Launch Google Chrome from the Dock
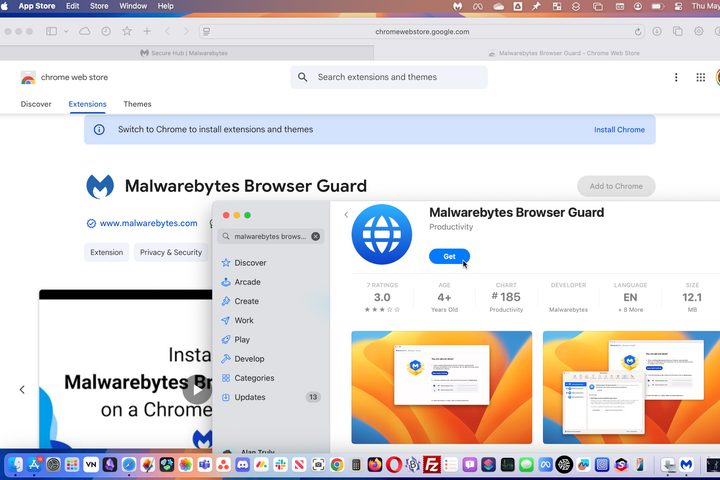Viewport: 720px width, 480px height. point(337,465)
